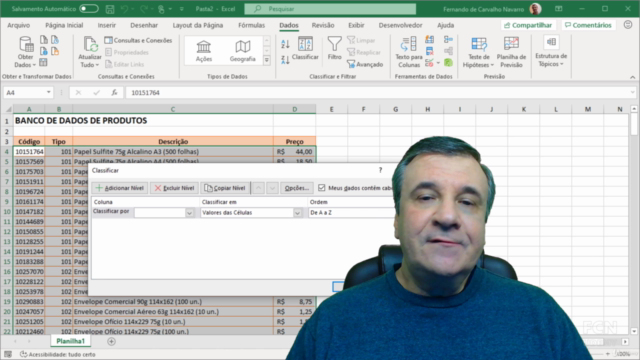This screenshot has width=640, height=360.
Task: Click the BANCO DE DADOS DE PRODUTOS title
Action: [81, 120]
